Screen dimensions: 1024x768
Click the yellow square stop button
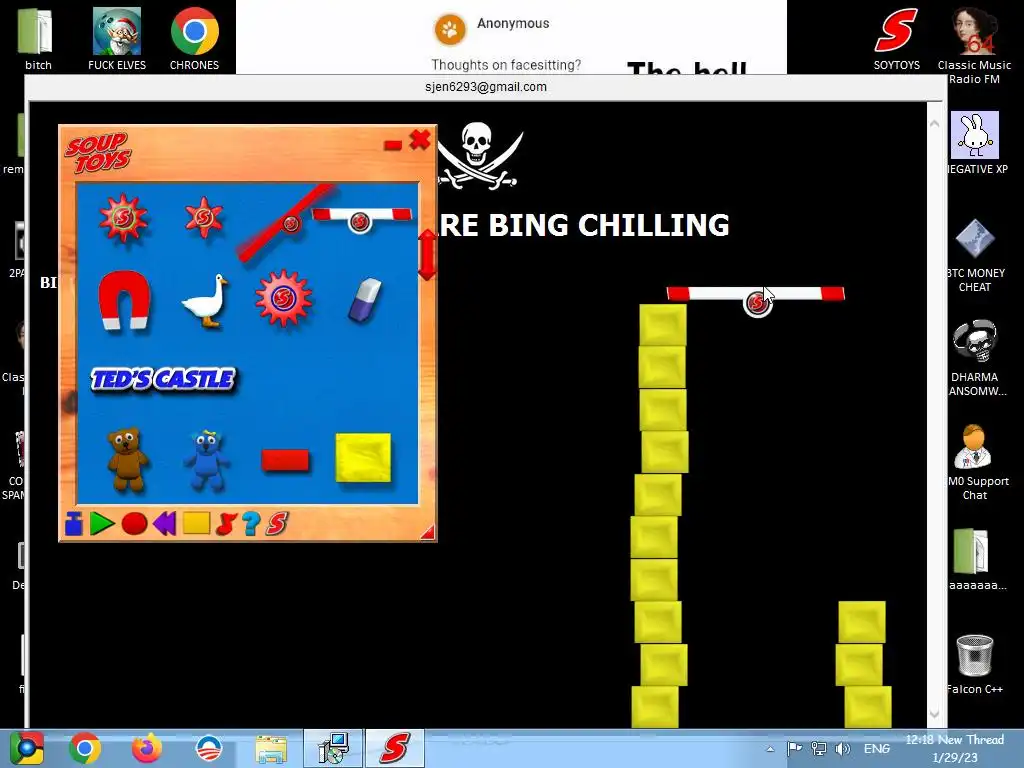click(196, 523)
